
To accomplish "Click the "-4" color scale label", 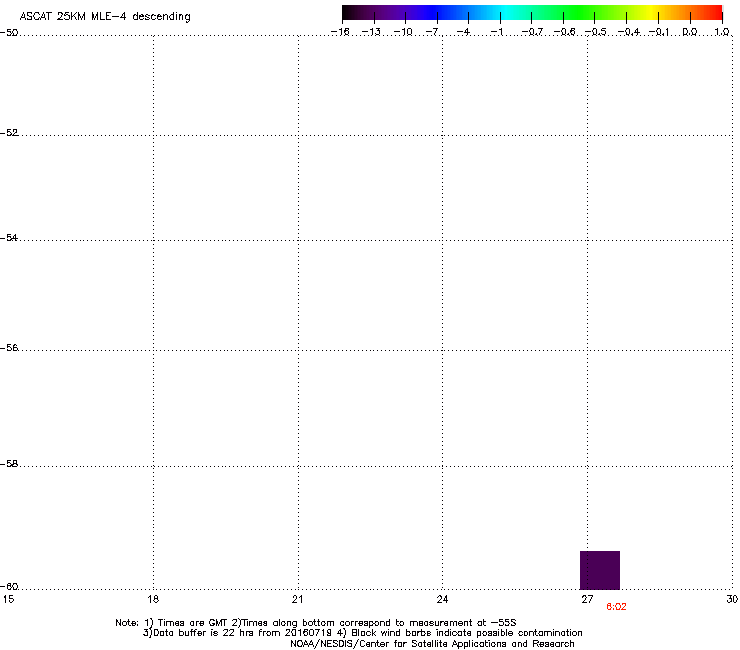I will [463, 32].
